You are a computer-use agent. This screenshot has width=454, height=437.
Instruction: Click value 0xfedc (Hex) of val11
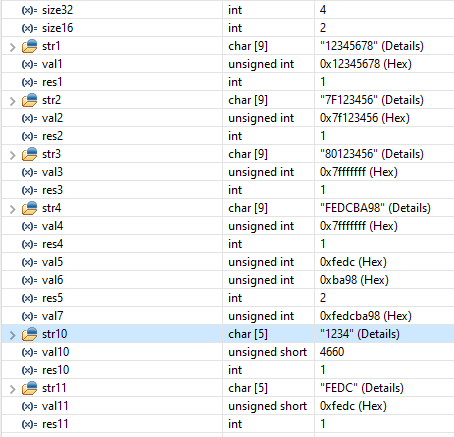[353, 406]
